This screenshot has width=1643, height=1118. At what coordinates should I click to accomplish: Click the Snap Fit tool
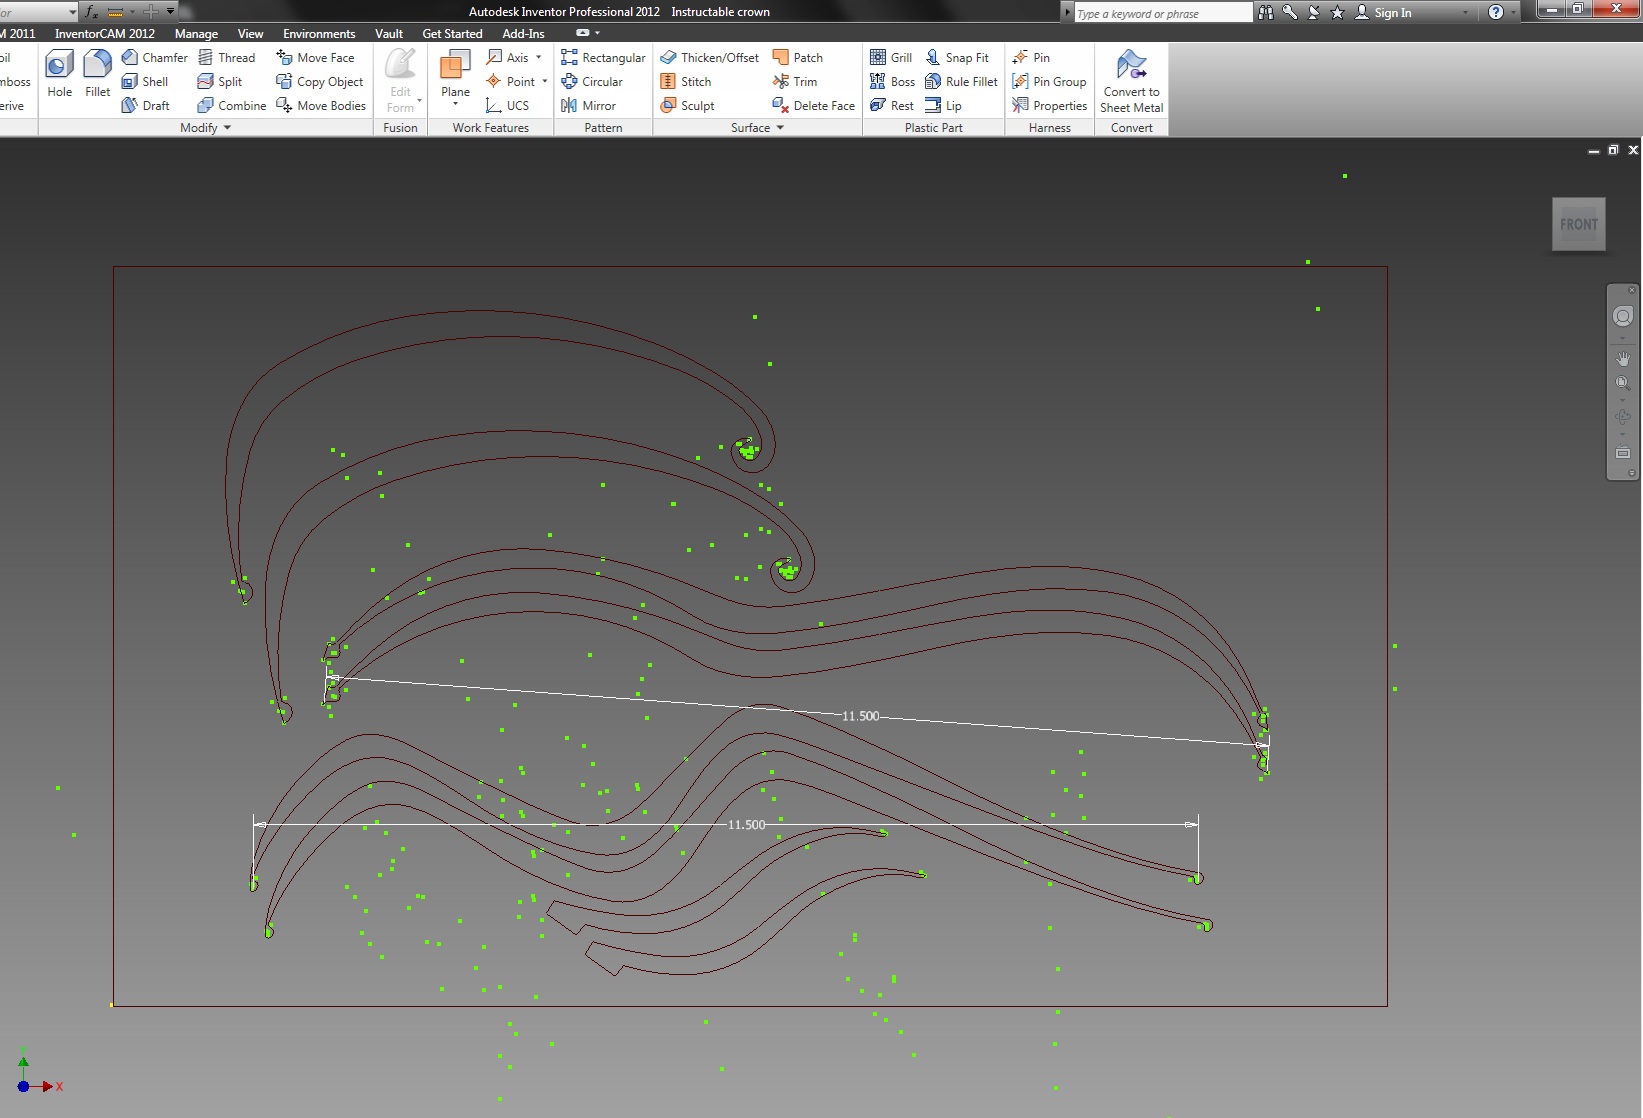(956, 58)
